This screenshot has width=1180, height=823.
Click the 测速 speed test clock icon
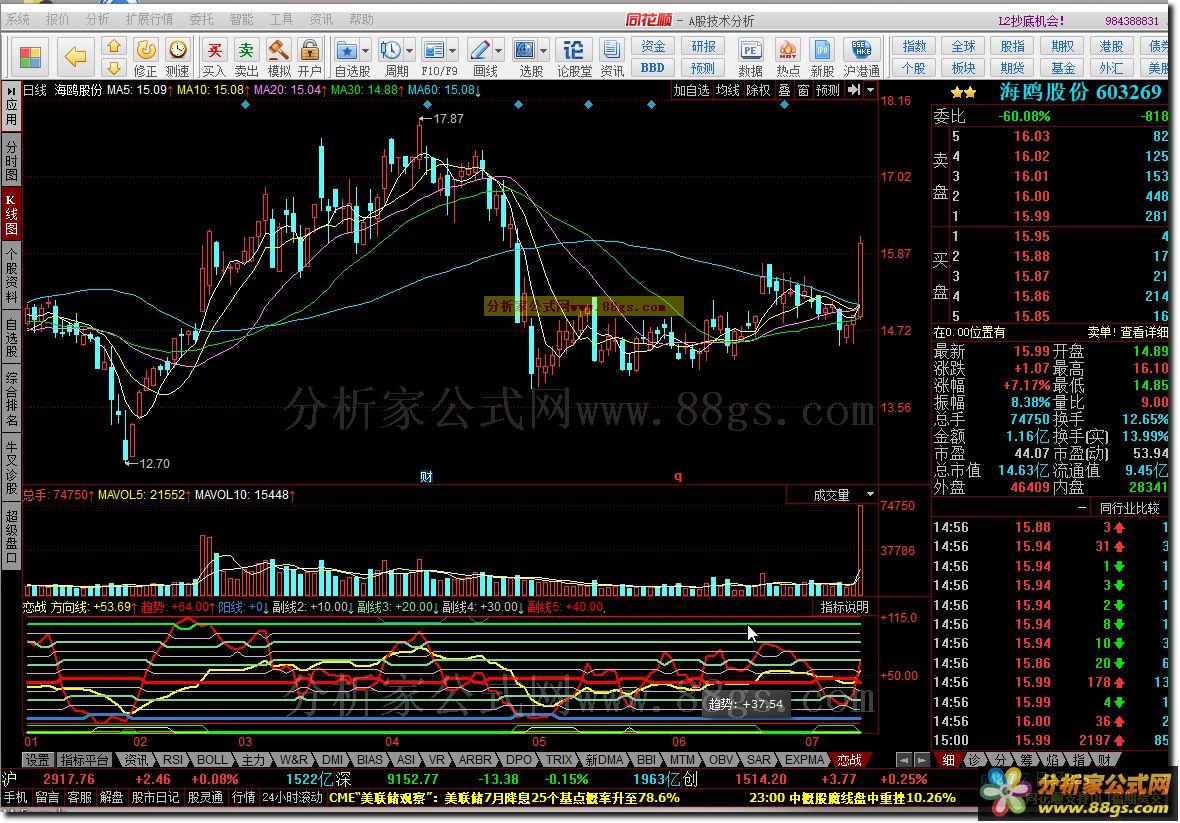coord(178,58)
